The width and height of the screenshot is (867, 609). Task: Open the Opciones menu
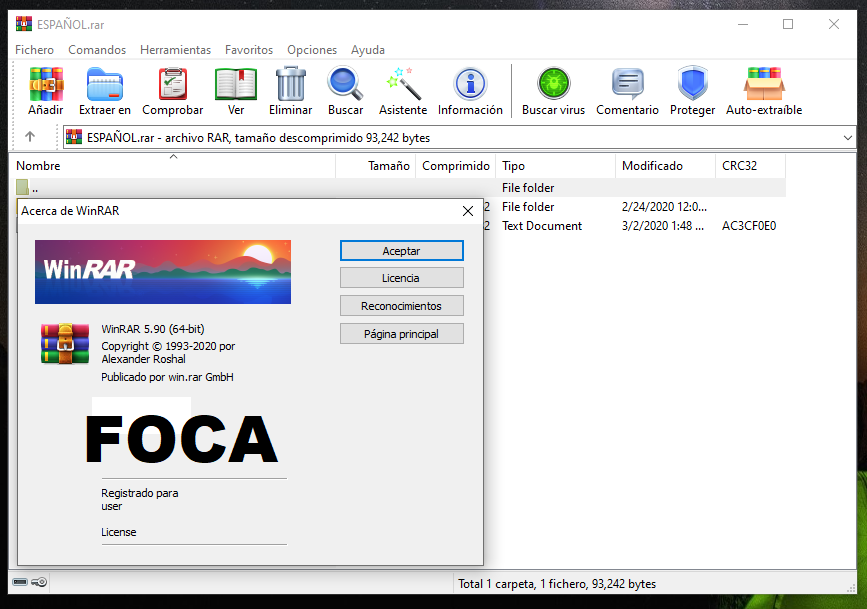[x=312, y=50]
